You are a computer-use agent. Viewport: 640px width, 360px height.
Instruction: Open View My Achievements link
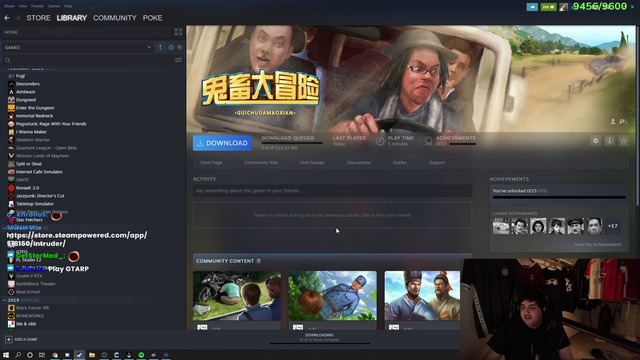[598, 244]
